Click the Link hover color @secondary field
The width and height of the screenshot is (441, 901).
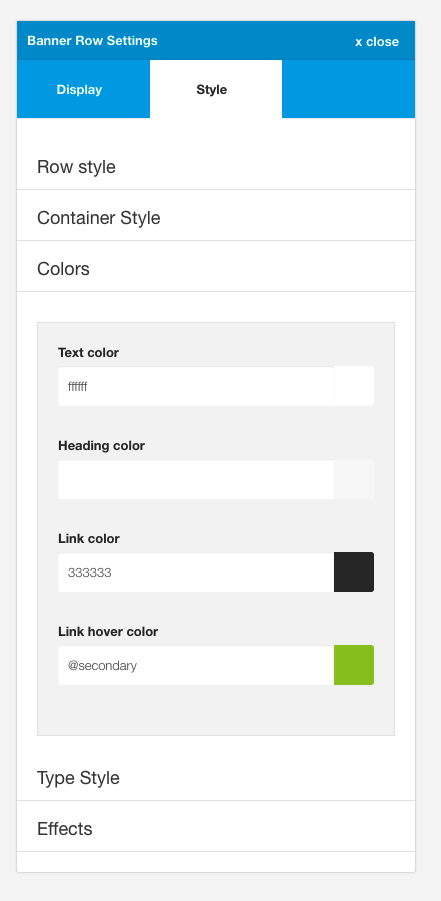coord(195,666)
